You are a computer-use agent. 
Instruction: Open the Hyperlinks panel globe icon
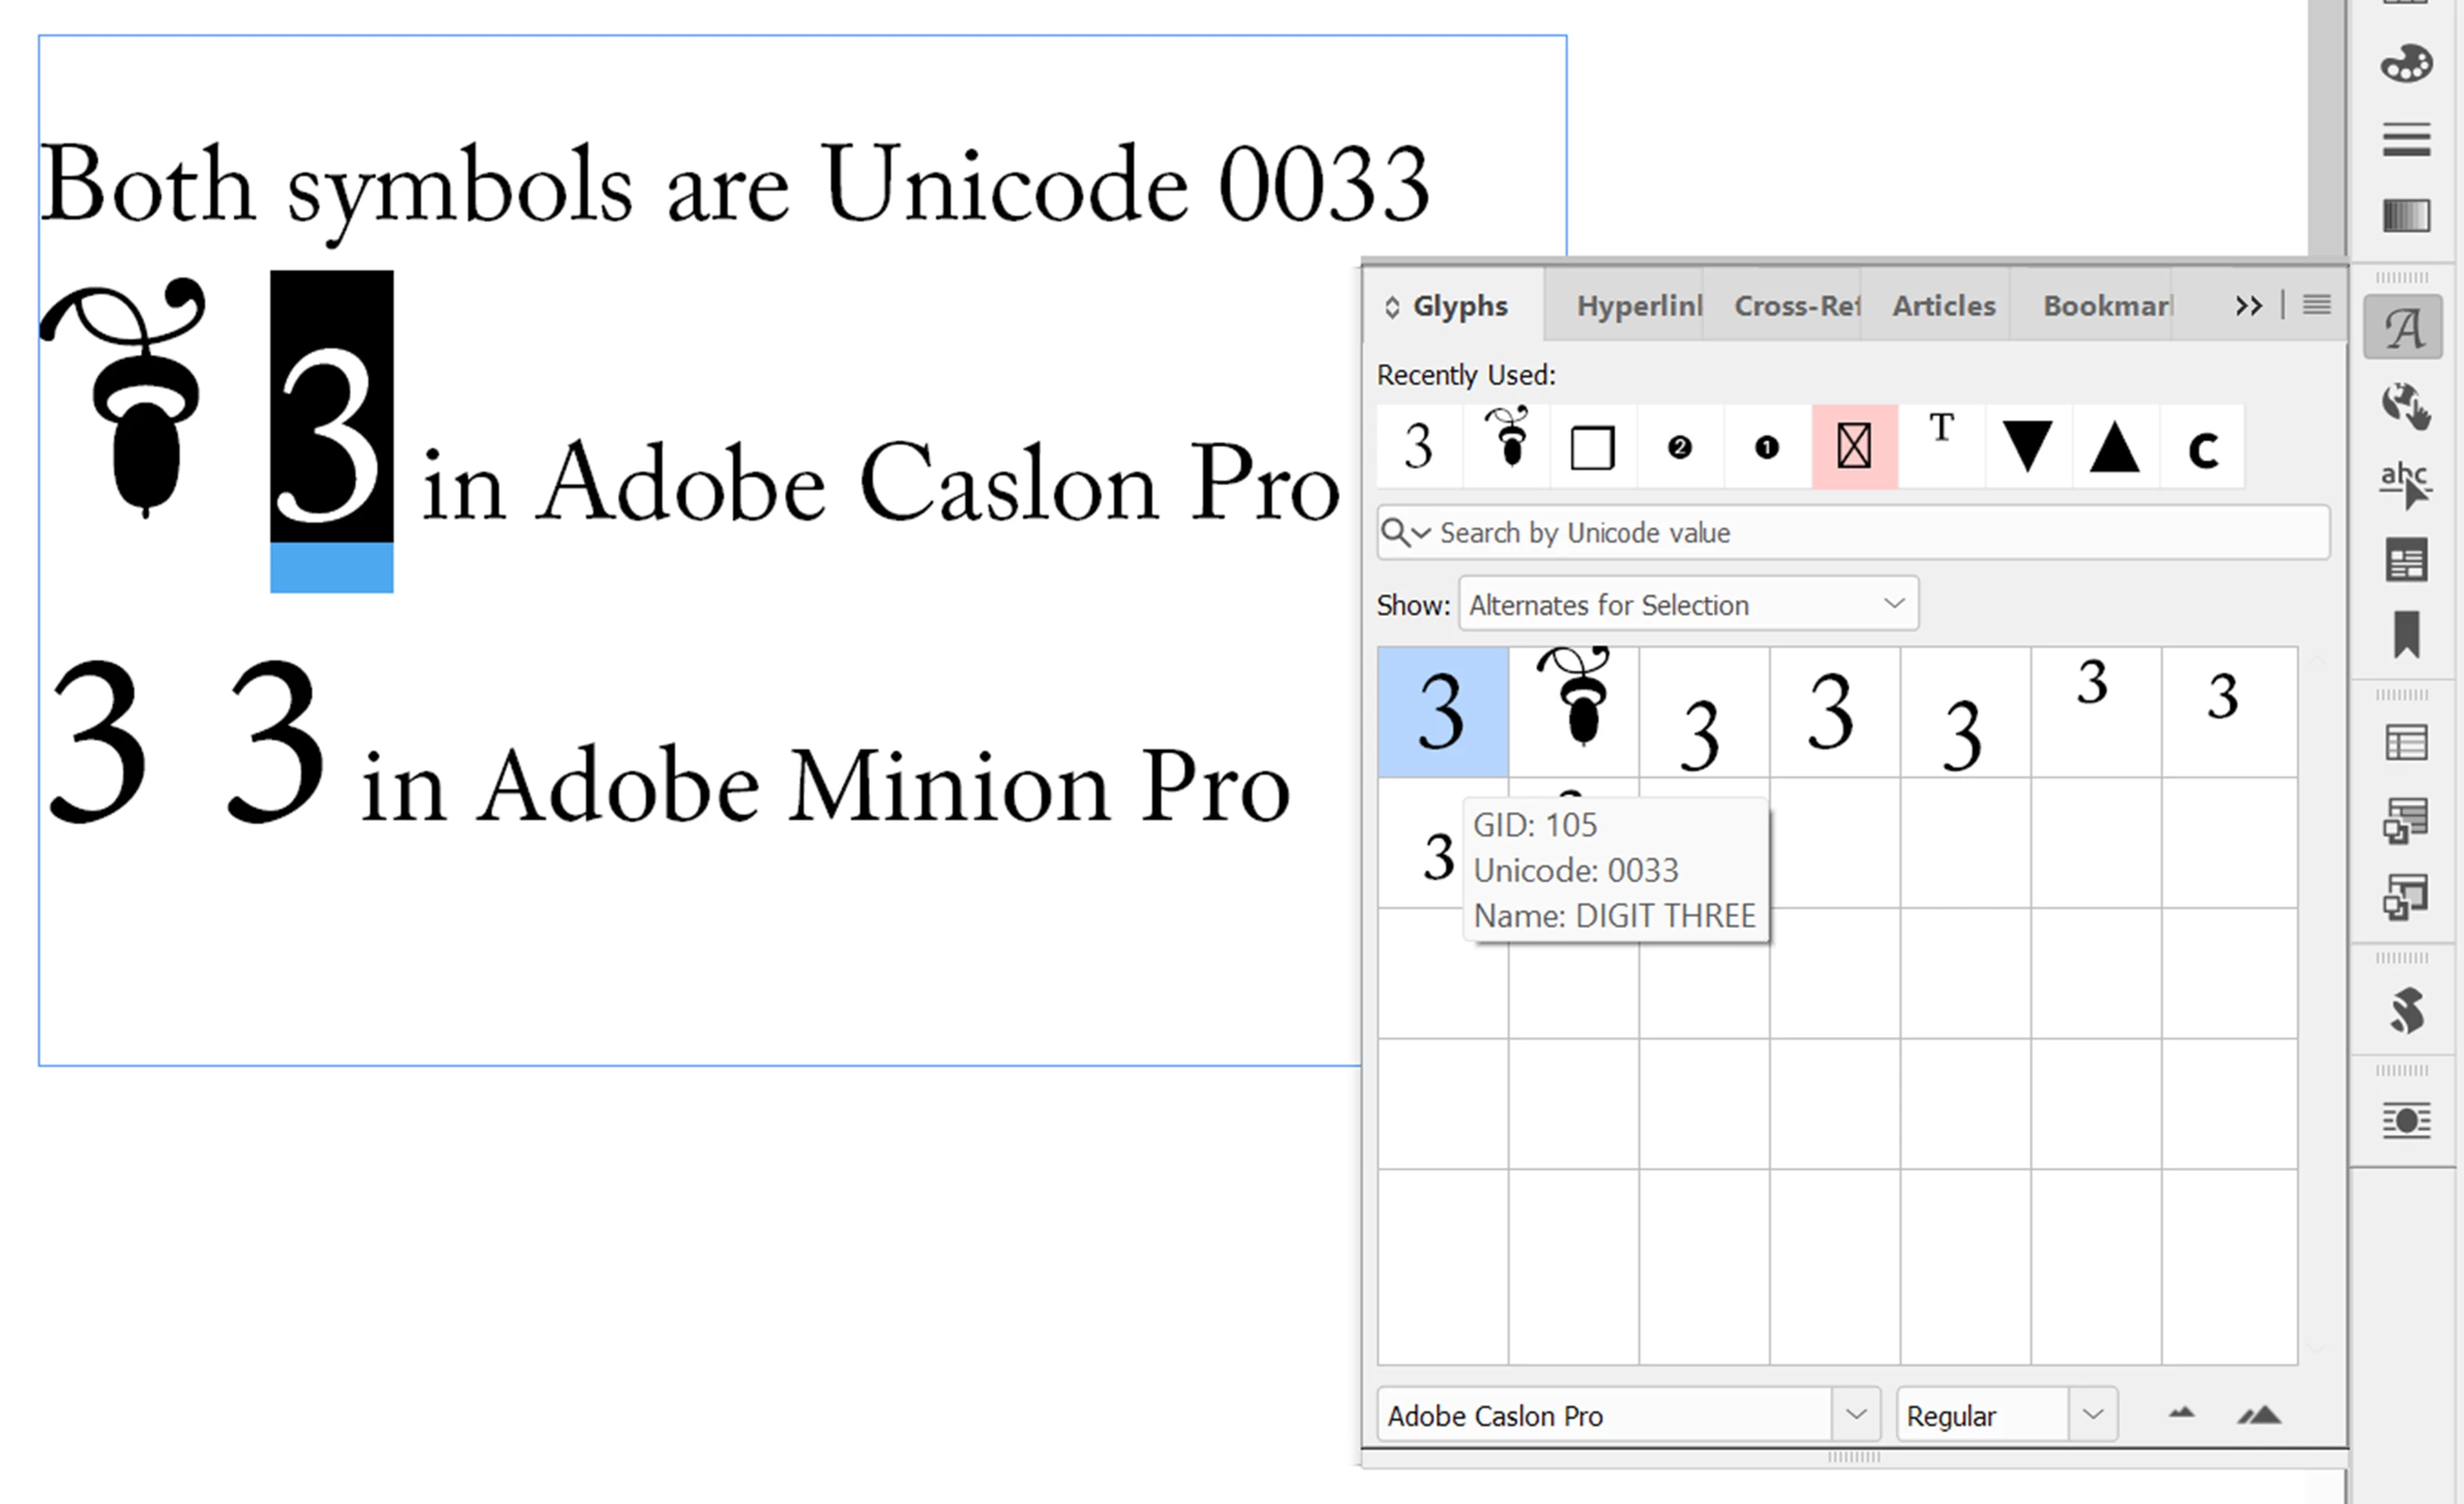coord(2405,406)
